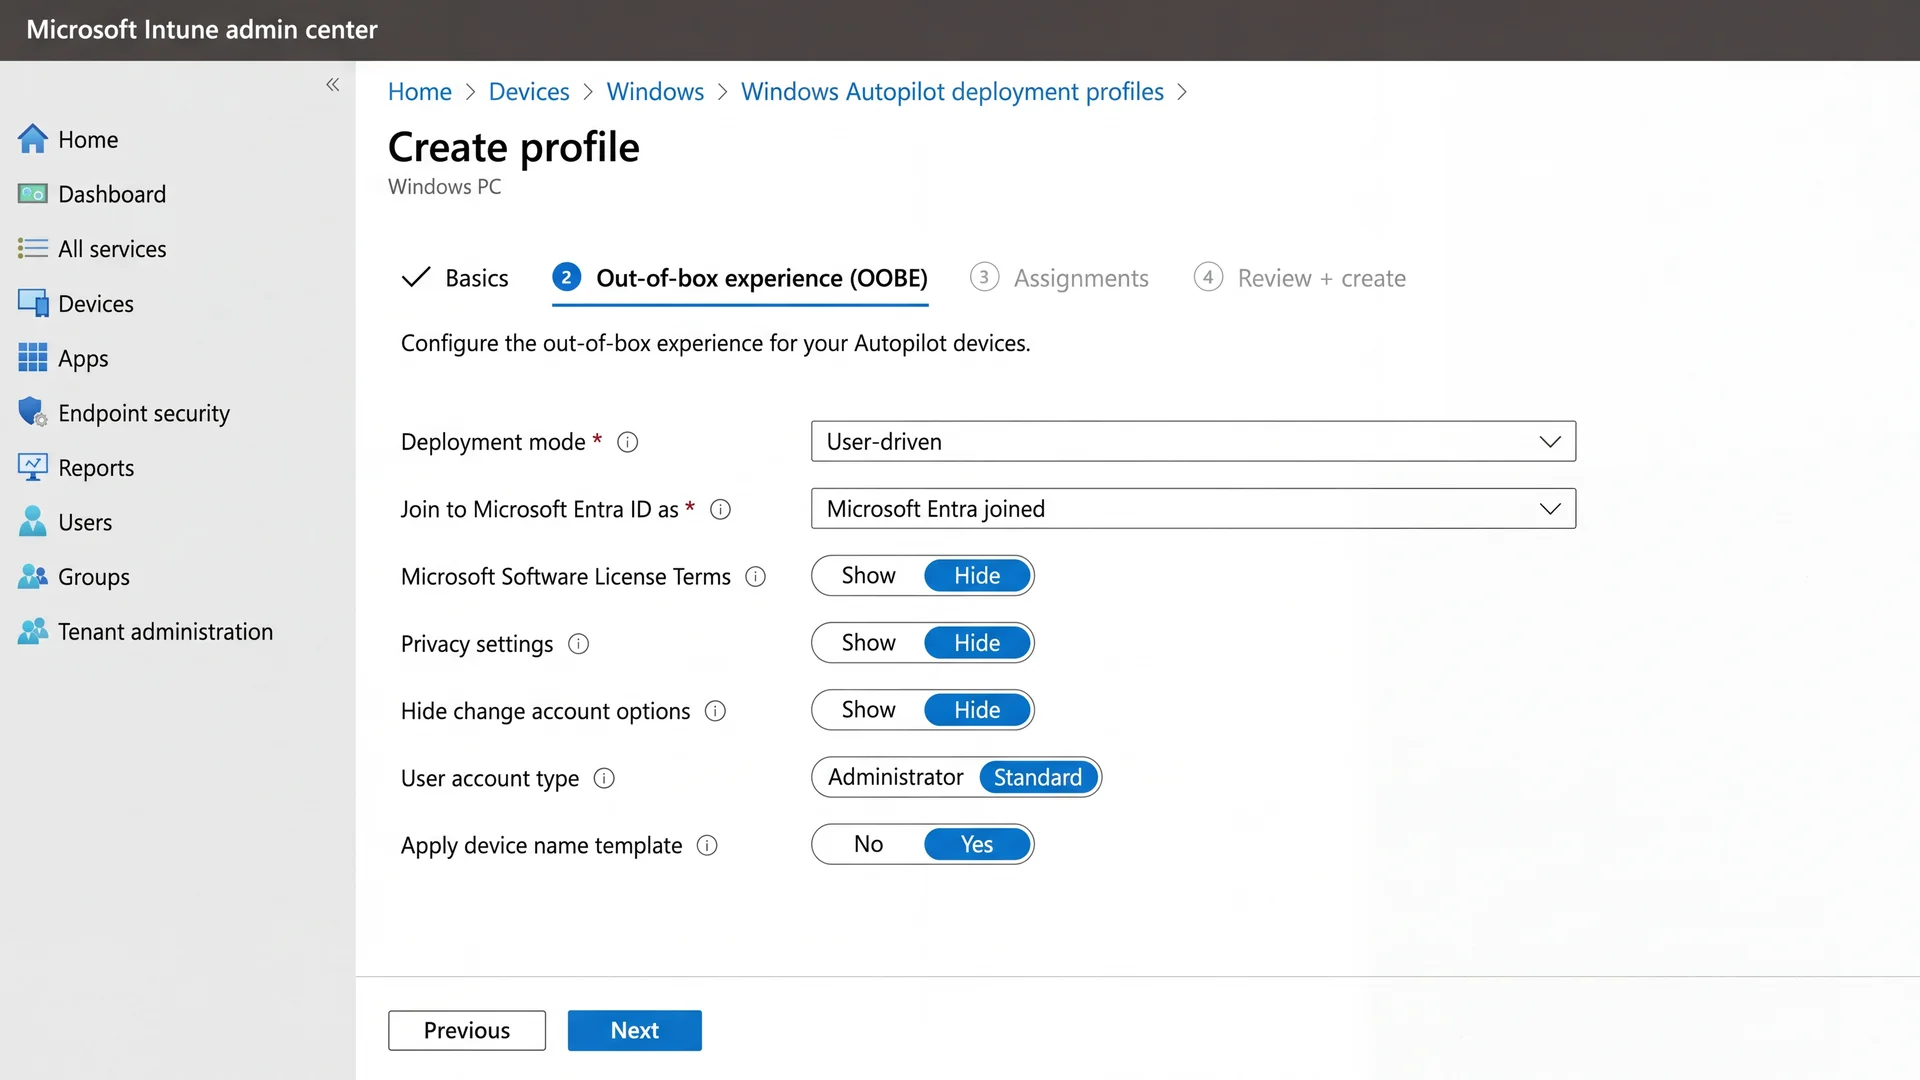Set License Terms toggle to Show
Image resolution: width=1920 pixels, height=1080 pixels.
[868, 576]
